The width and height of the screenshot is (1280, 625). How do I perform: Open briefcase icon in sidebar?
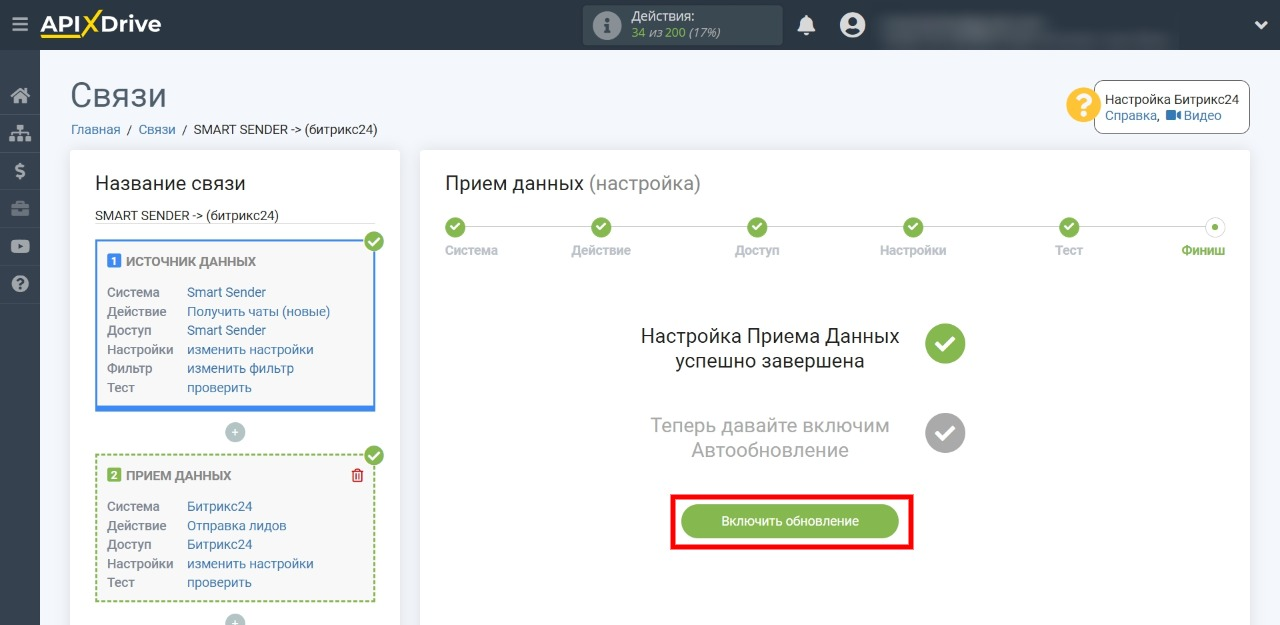pos(20,209)
